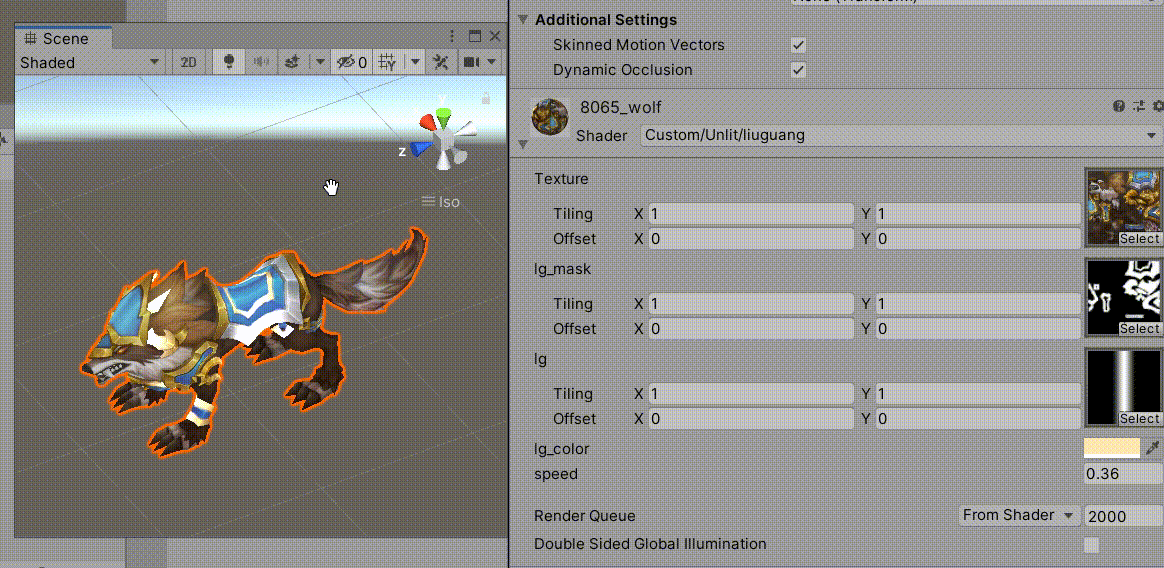Click the red X axis cone on gizmo

pyautogui.click(x=428, y=123)
